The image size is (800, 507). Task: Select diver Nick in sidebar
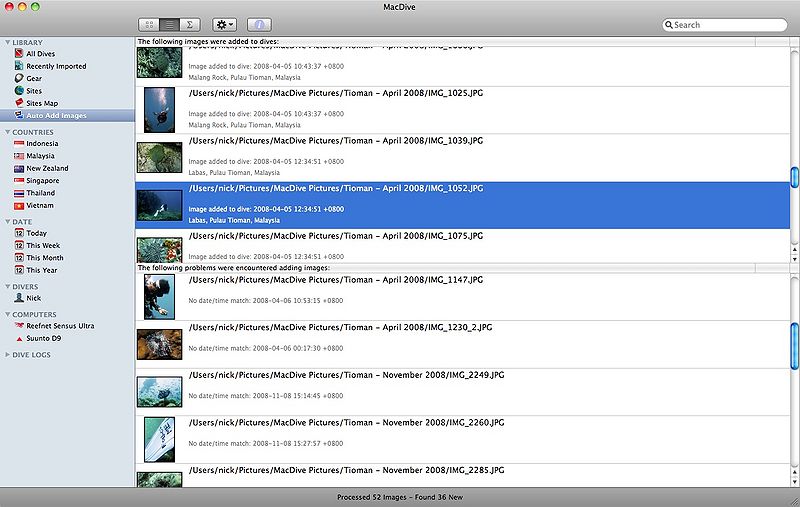[x=33, y=298]
